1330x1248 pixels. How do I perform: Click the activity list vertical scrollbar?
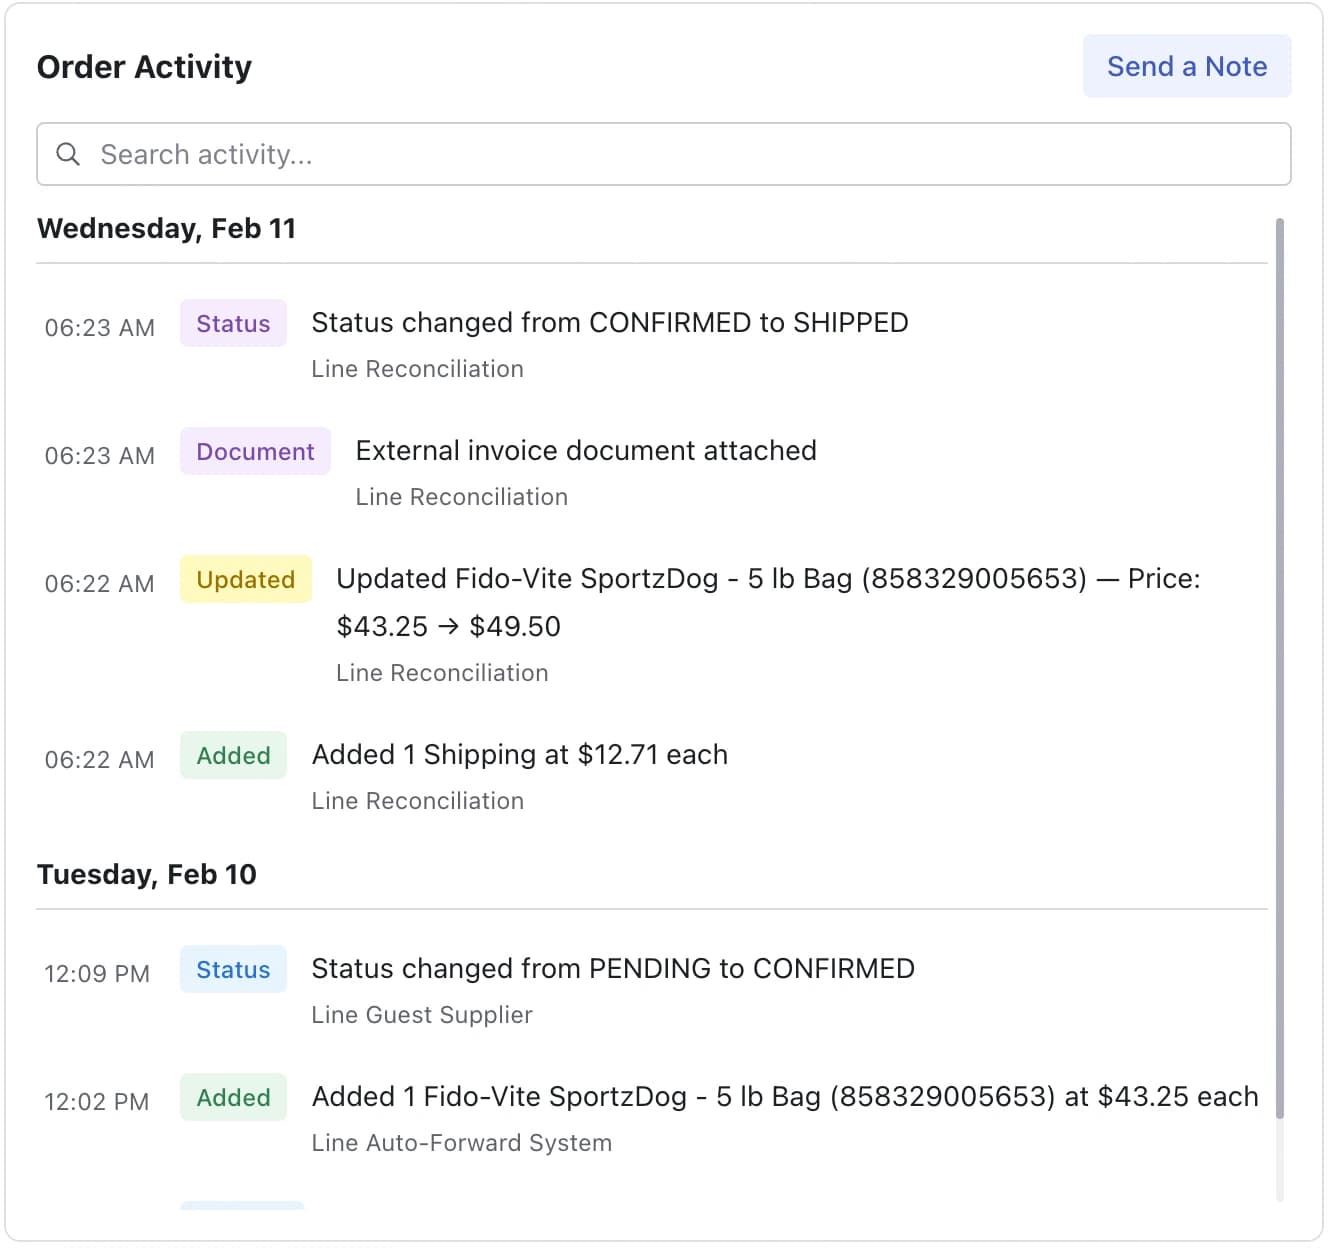[1279, 668]
